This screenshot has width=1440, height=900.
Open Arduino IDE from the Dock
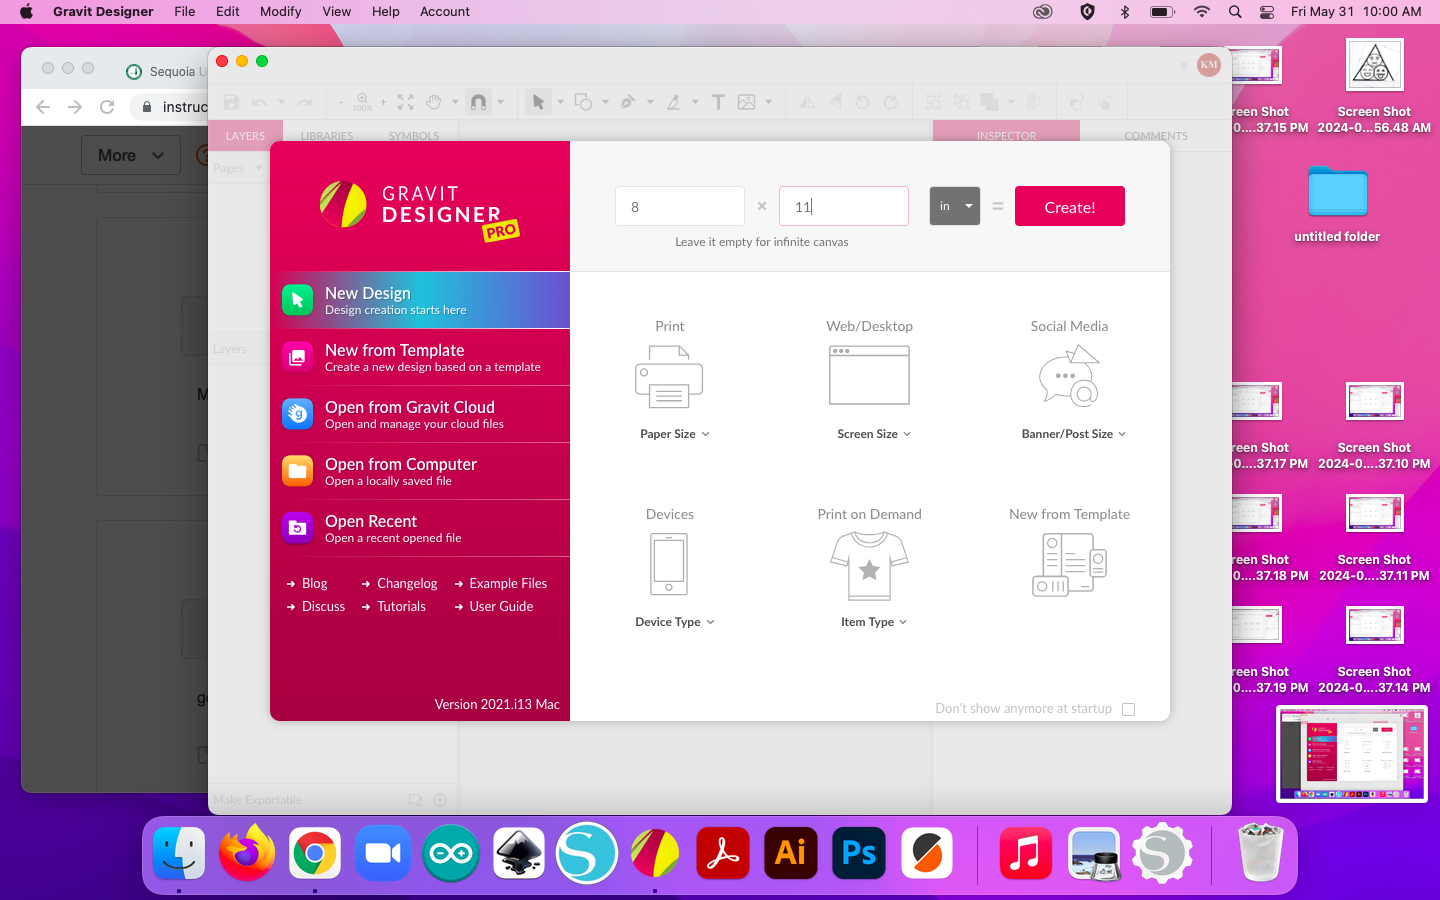tap(450, 853)
